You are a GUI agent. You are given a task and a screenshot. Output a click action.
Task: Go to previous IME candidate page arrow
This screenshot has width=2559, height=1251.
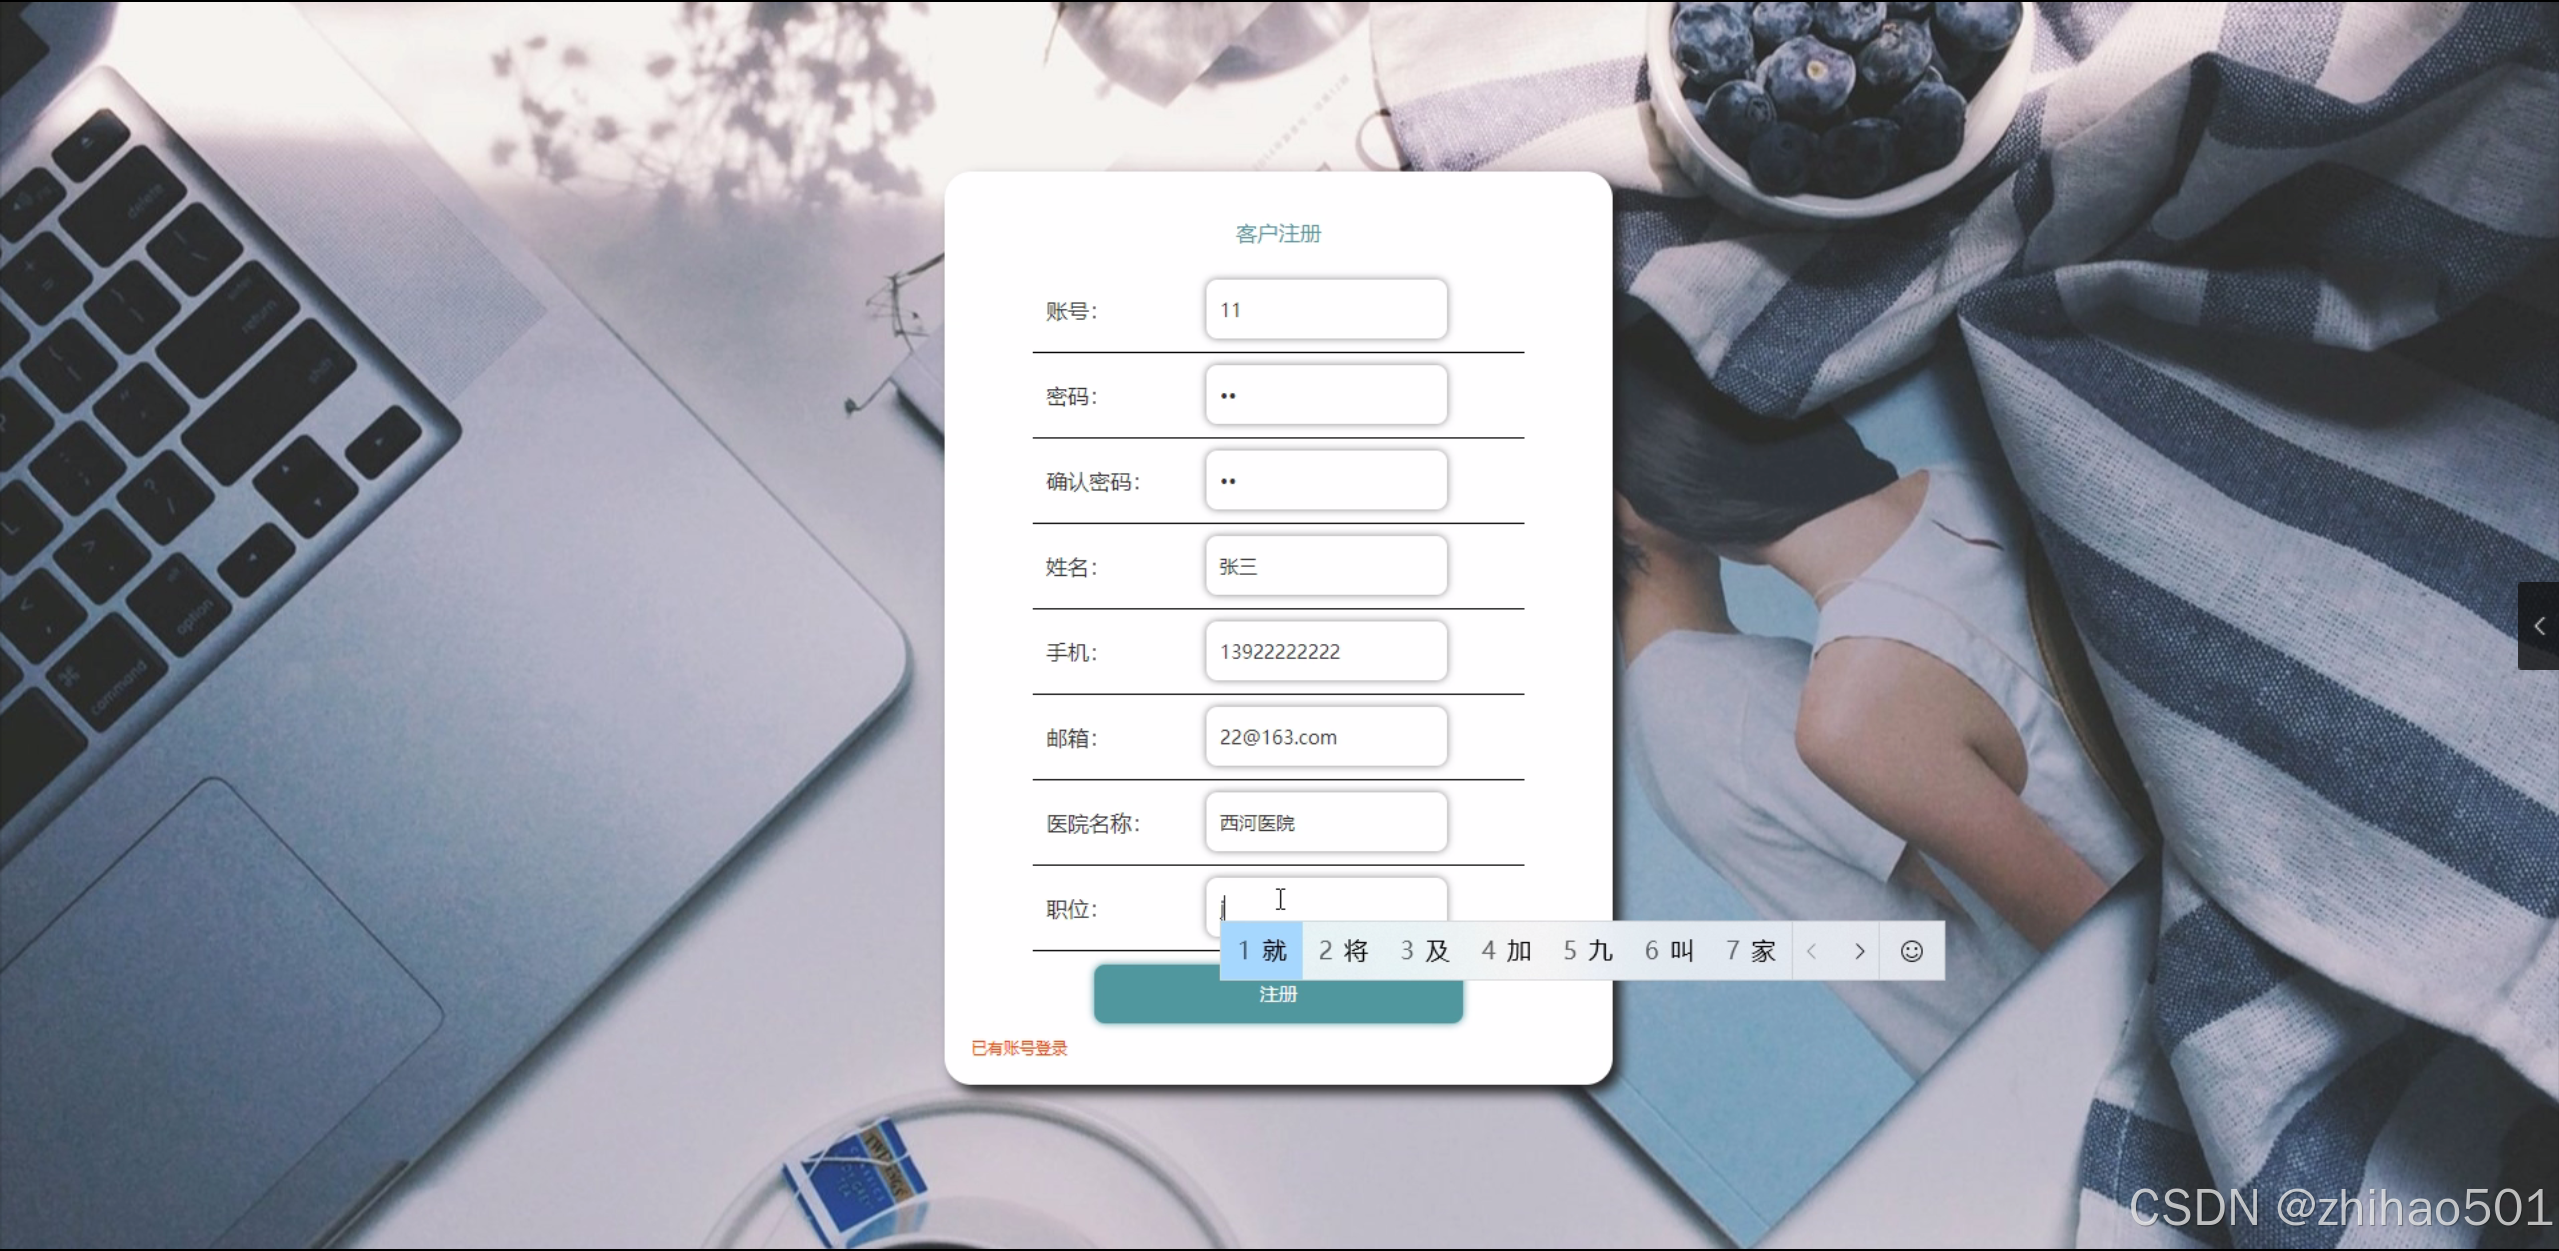pos(1812,951)
